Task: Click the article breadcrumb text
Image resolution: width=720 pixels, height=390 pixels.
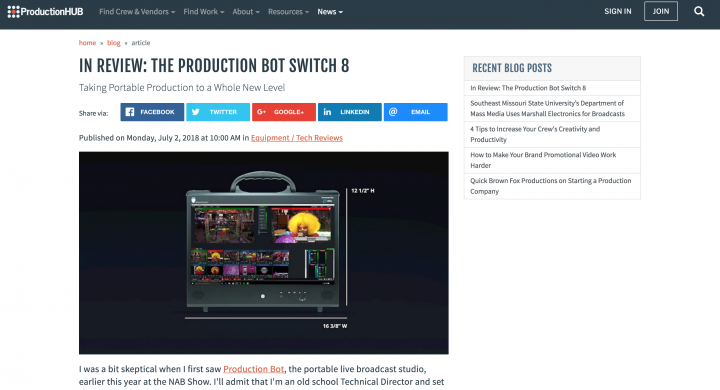Action: 141,43
